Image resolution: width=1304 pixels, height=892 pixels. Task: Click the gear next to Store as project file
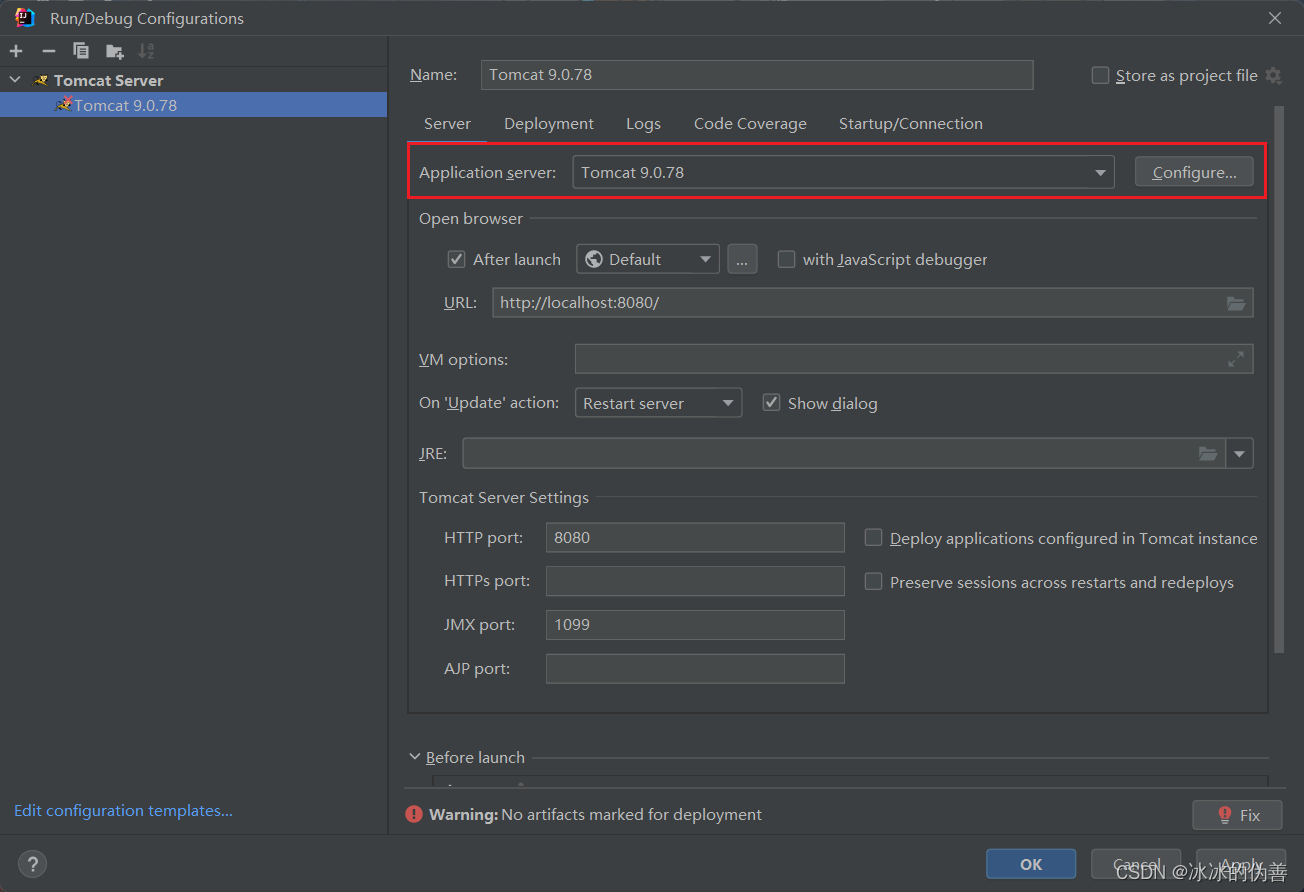pos(1273,75)
